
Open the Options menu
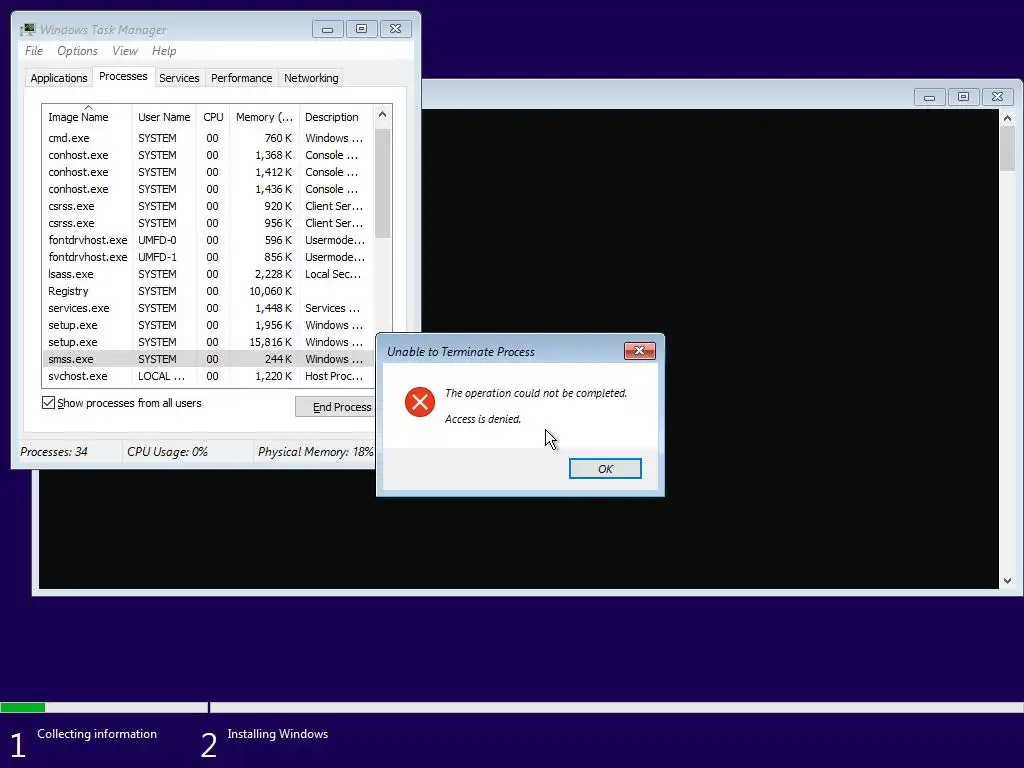[77, 51]
